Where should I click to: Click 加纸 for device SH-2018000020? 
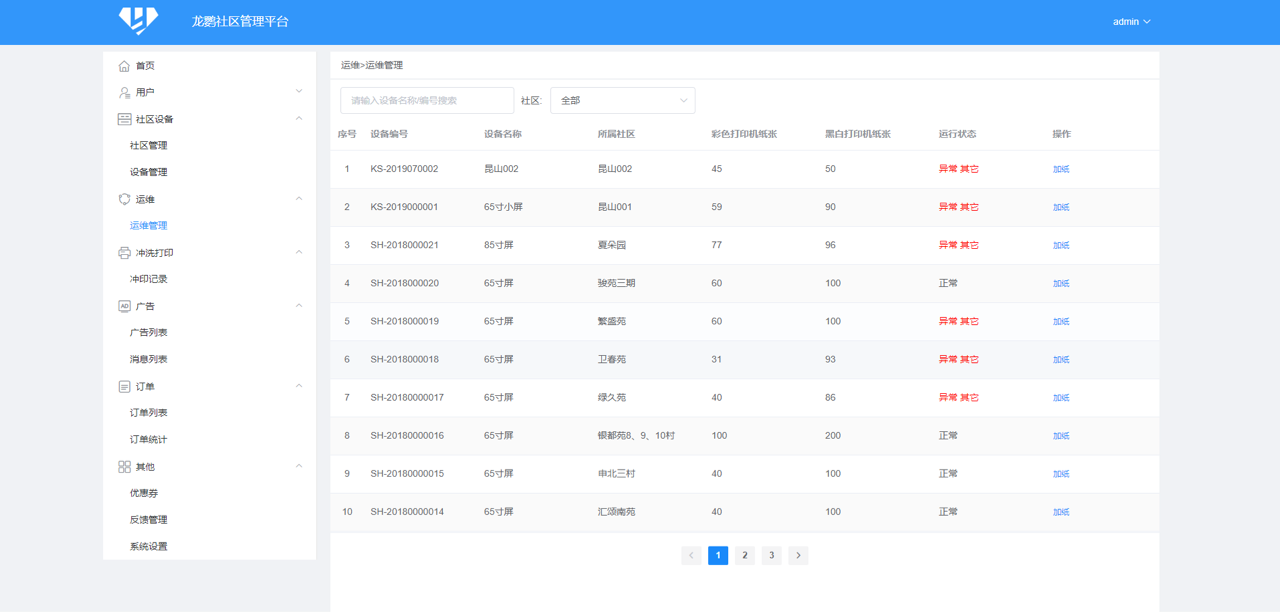point(1061,283)
